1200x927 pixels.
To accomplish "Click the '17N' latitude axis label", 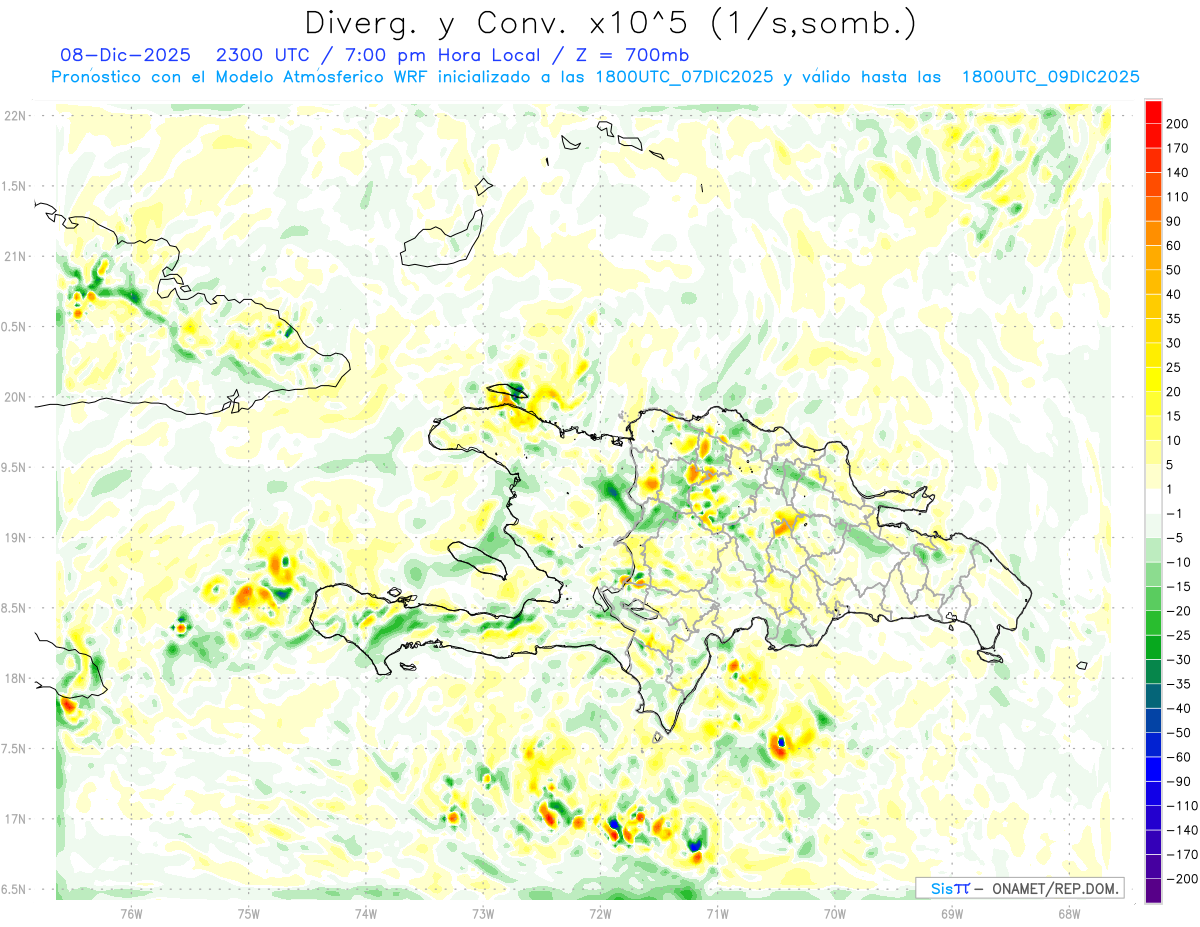I will (x=16, y=820).
